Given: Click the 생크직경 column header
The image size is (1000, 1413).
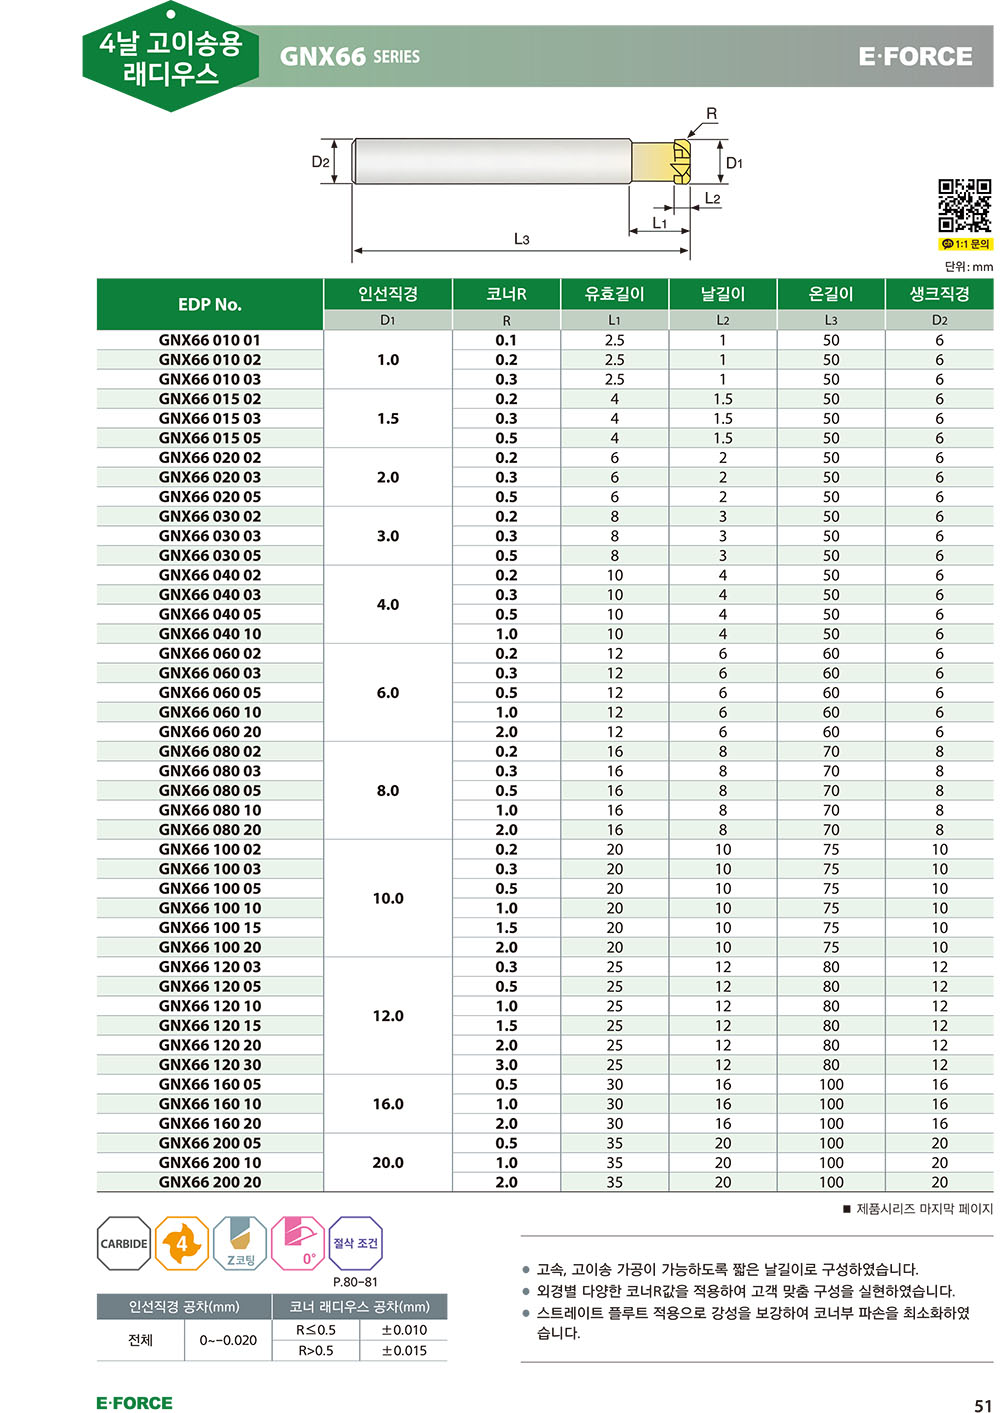Looking at the screenshot, I should 939,294.
